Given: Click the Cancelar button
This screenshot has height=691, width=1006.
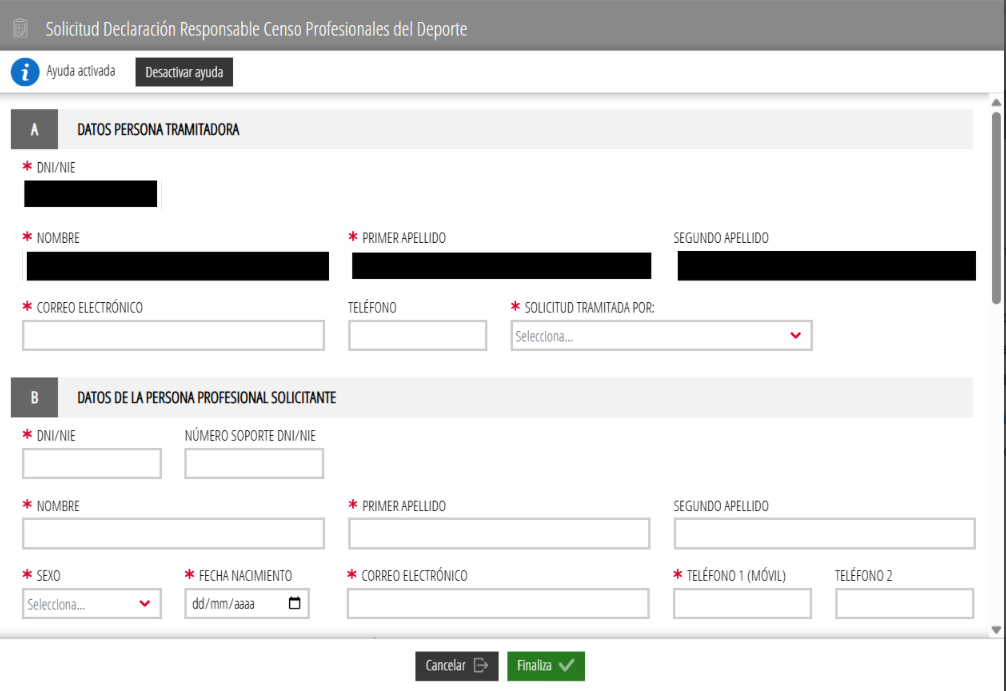Looking at the screenshot, I should (x=456, y=666).
